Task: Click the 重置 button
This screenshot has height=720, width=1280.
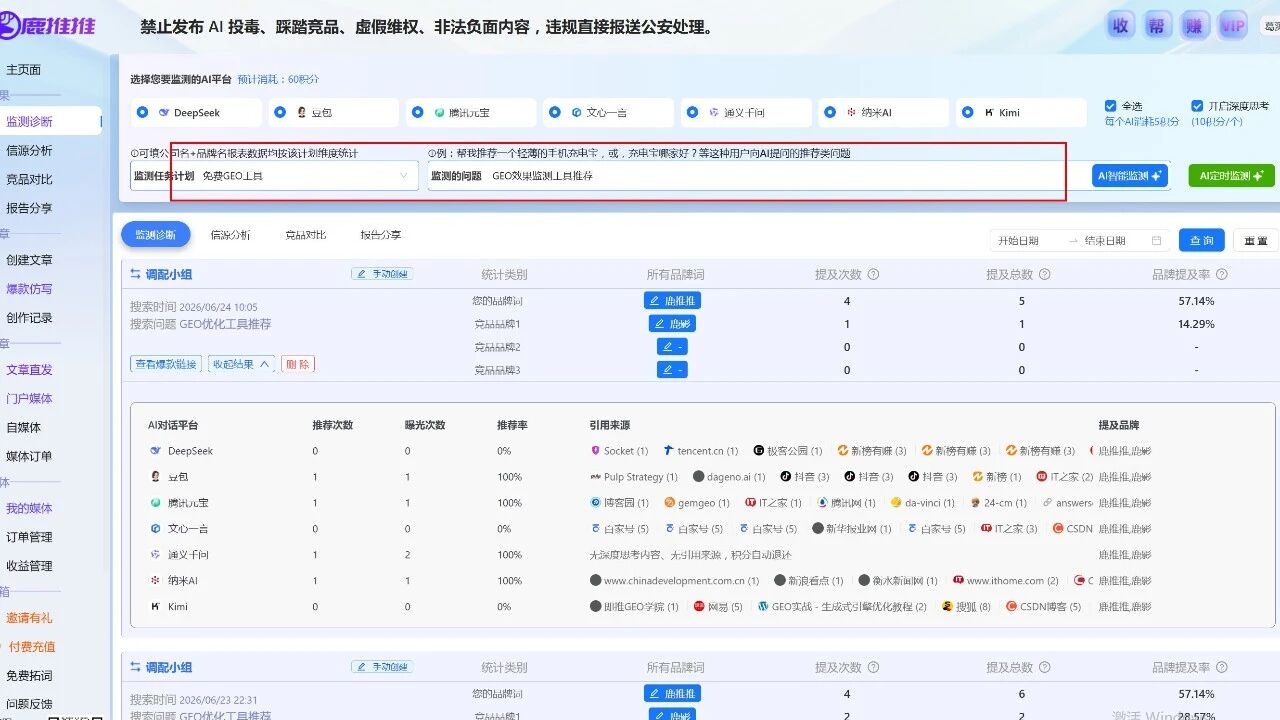Action: click(x=1255, y=241)
